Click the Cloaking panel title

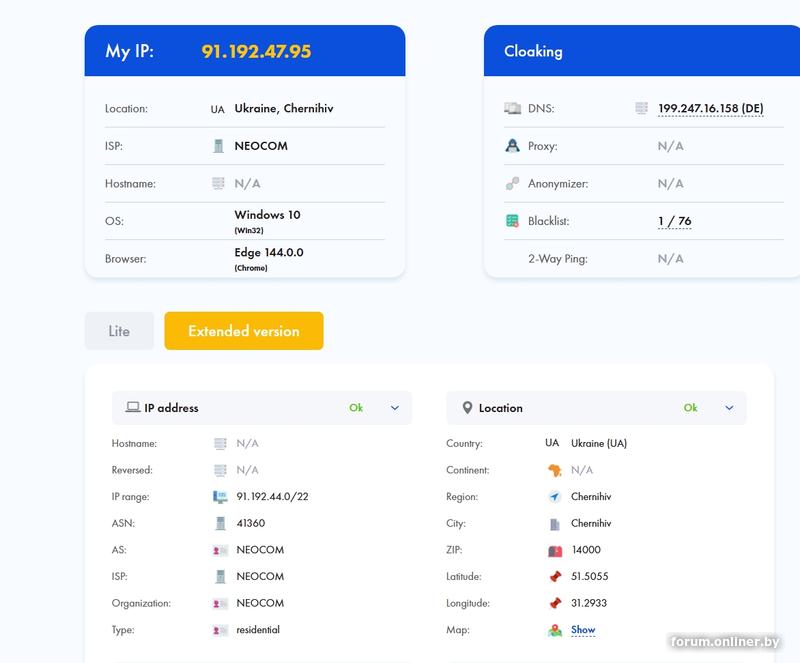[x=533, y=51]
